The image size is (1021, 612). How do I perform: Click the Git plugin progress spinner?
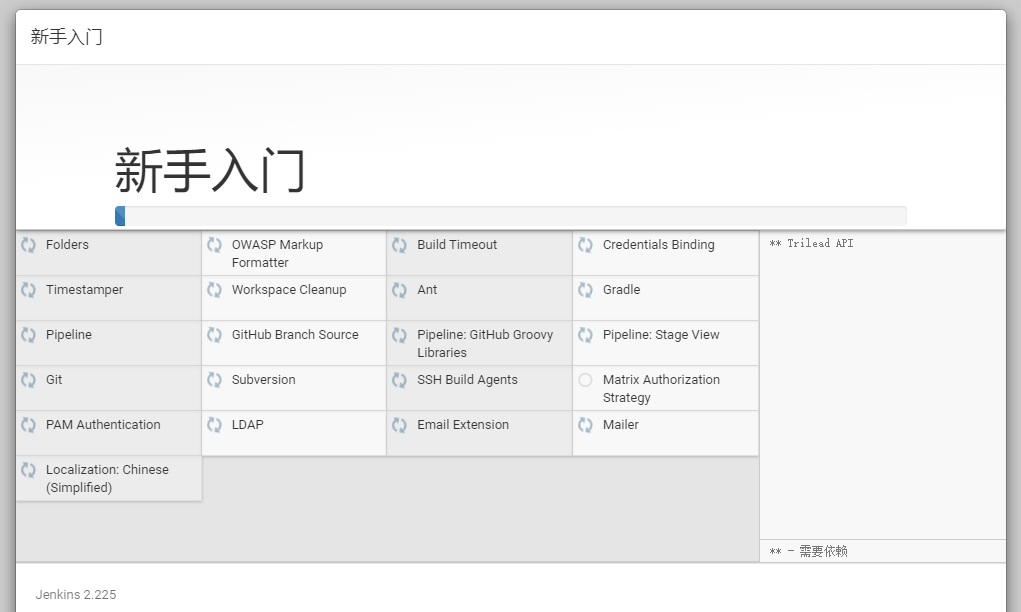pos(27,379)
